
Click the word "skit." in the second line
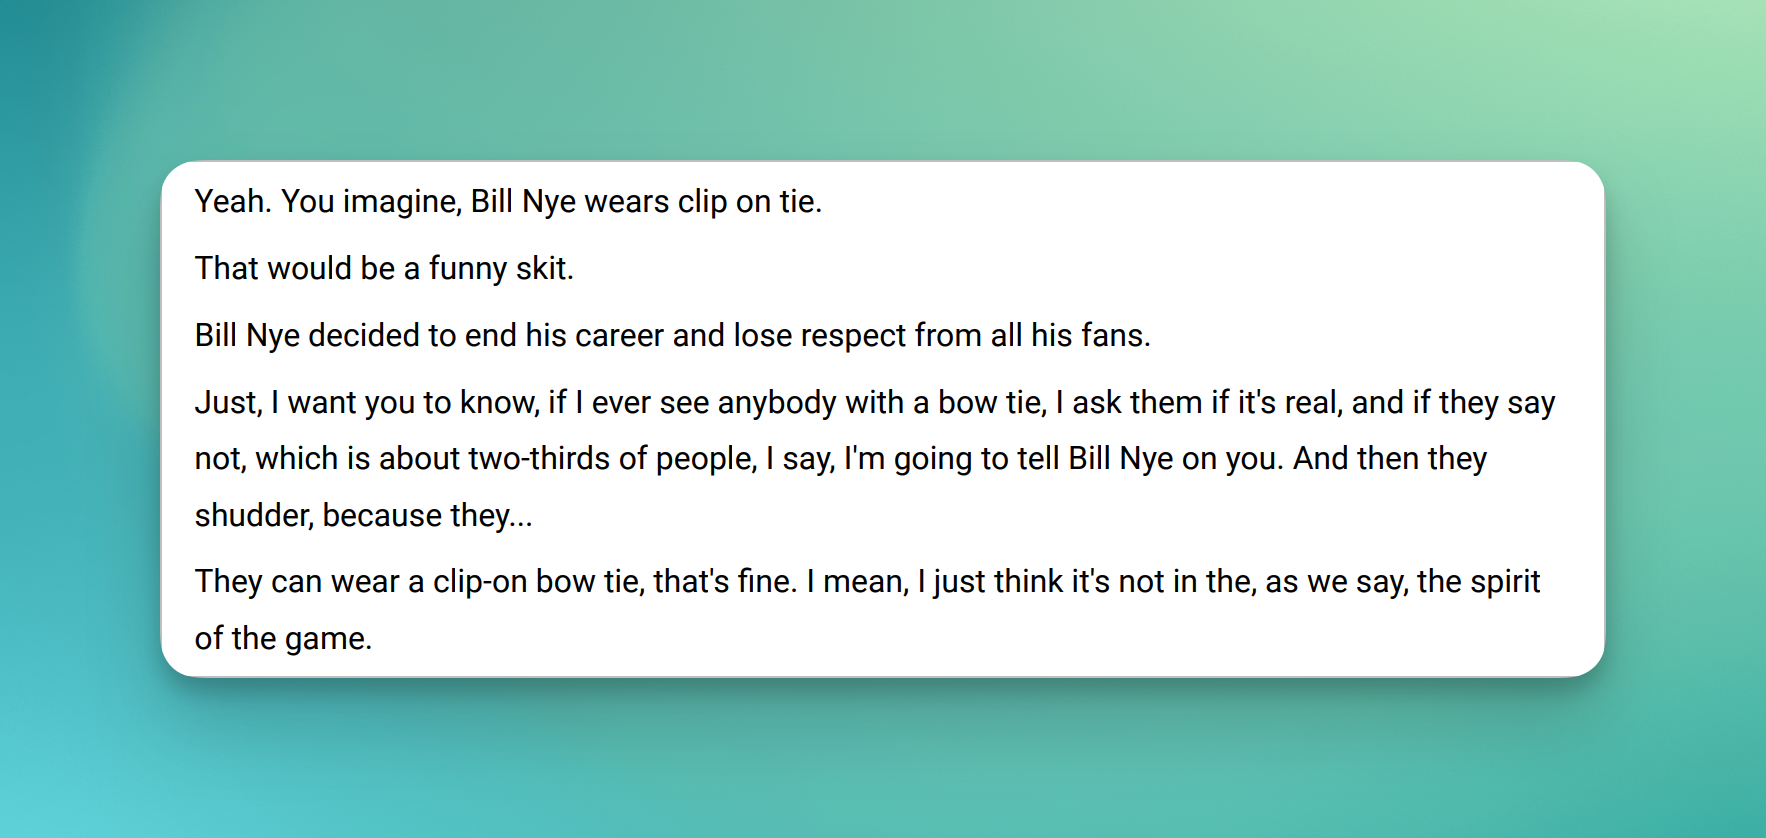544,269
